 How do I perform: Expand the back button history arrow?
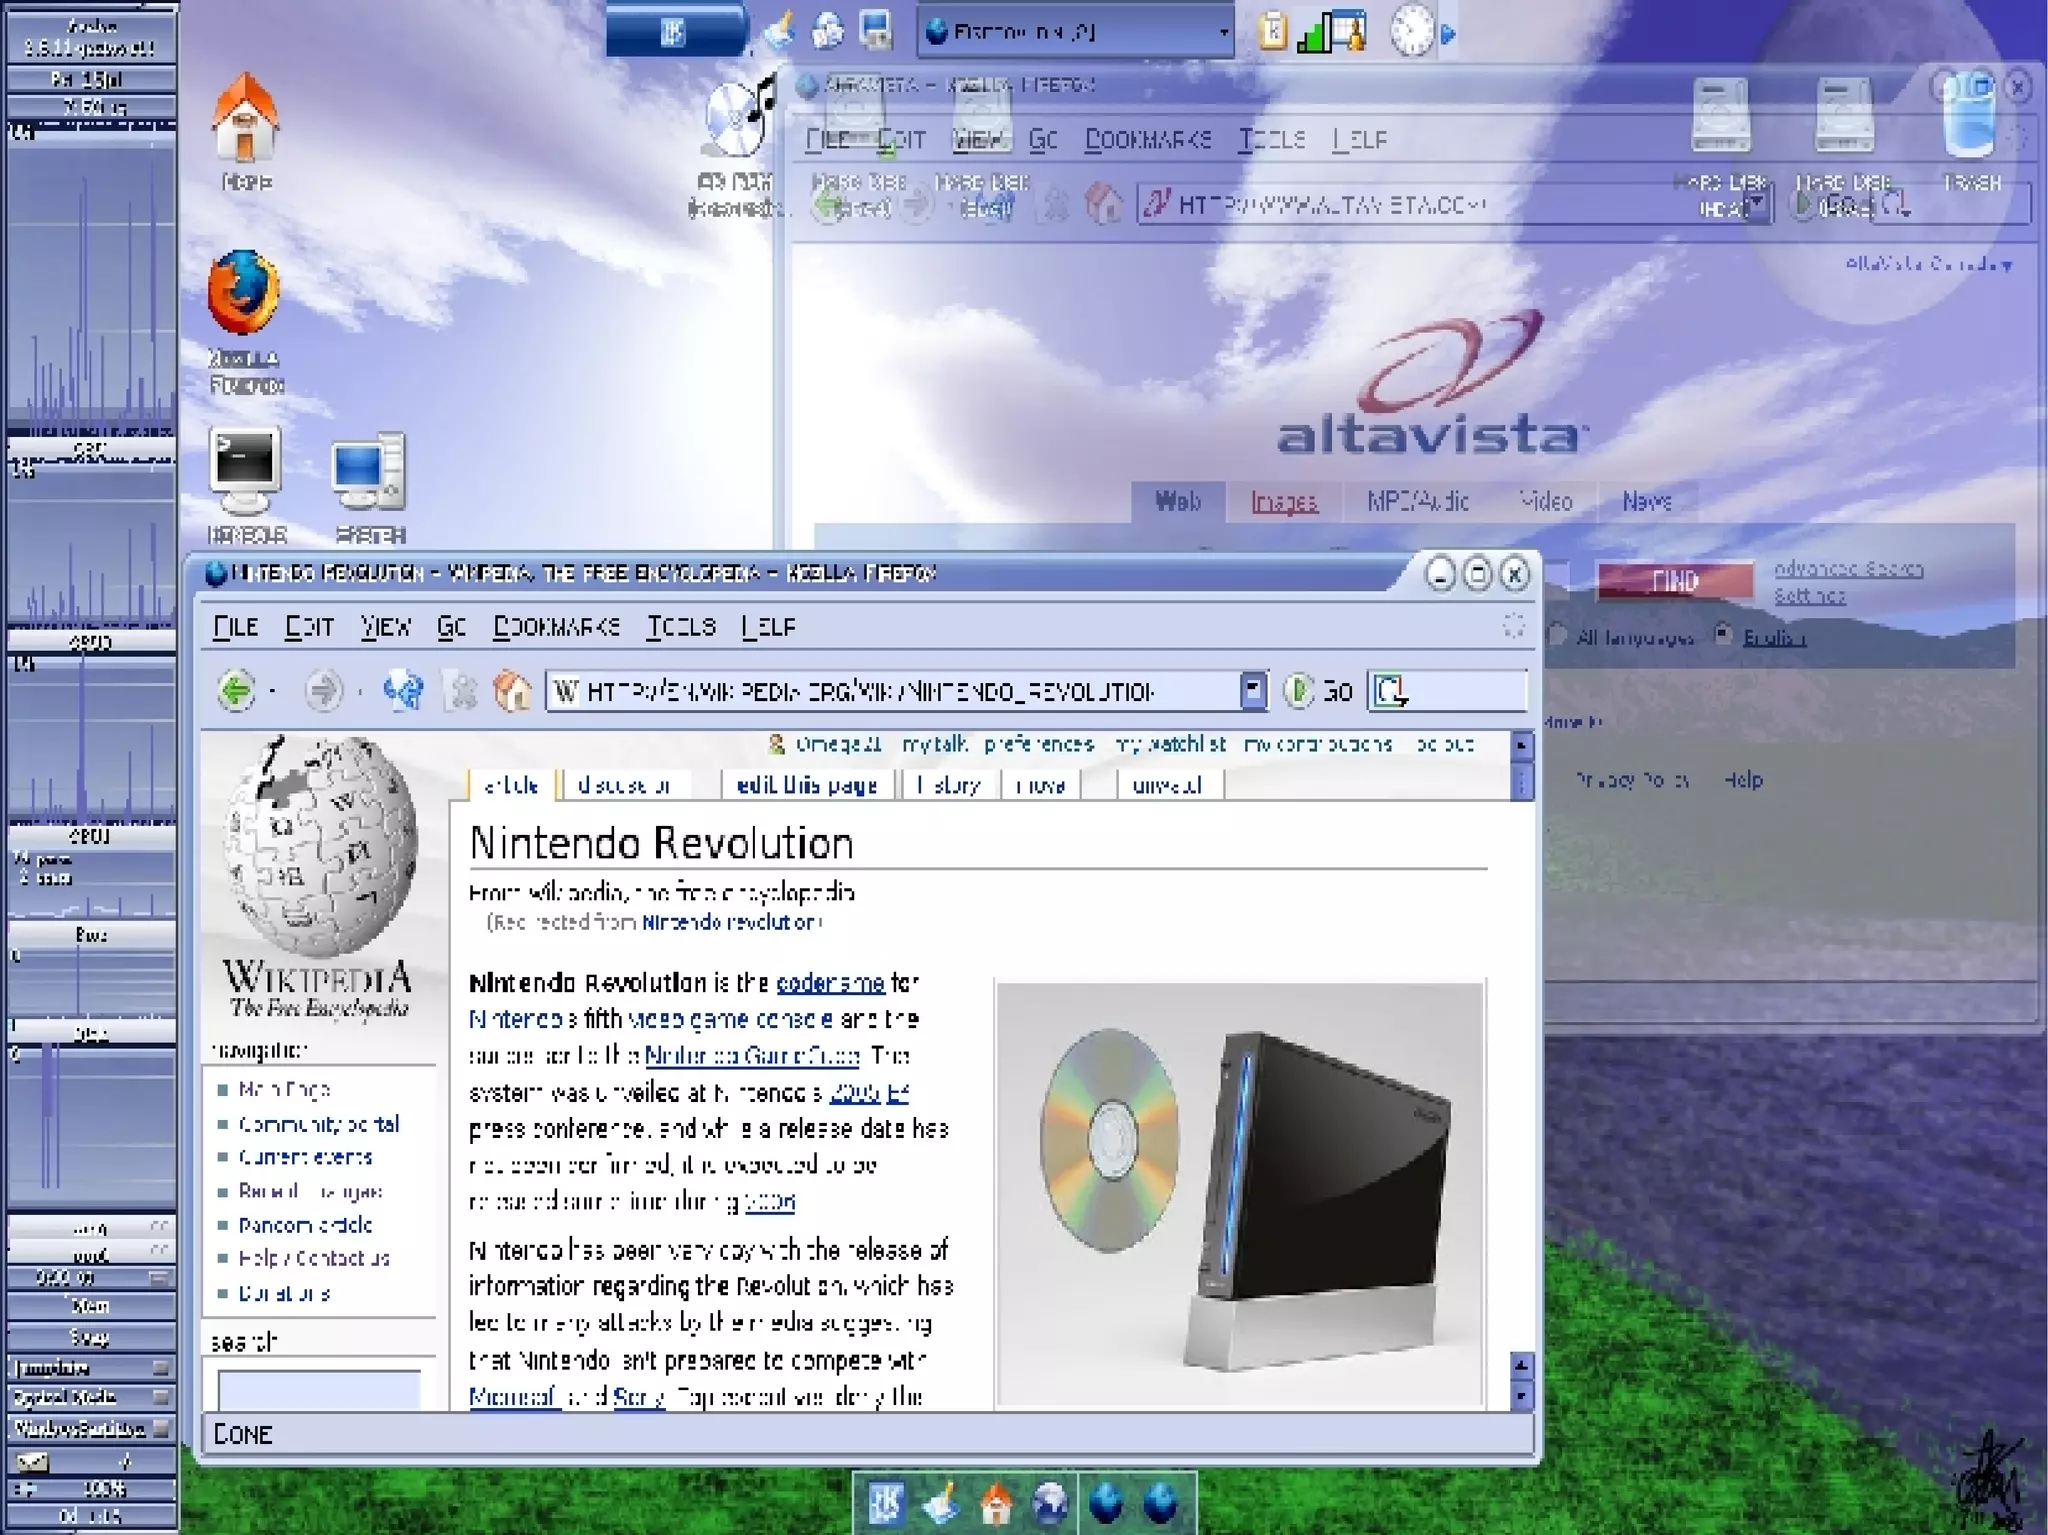[x=272, y=691]
